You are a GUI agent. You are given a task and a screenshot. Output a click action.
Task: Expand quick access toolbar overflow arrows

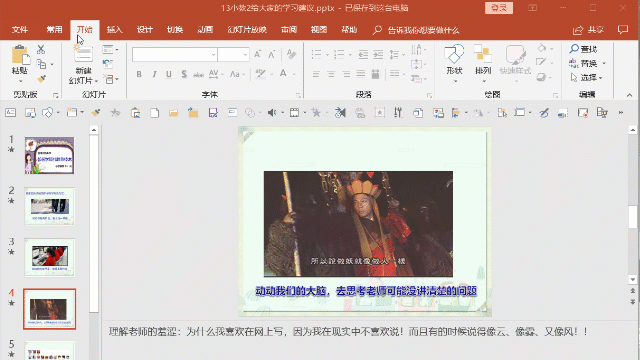coord(621,113)
